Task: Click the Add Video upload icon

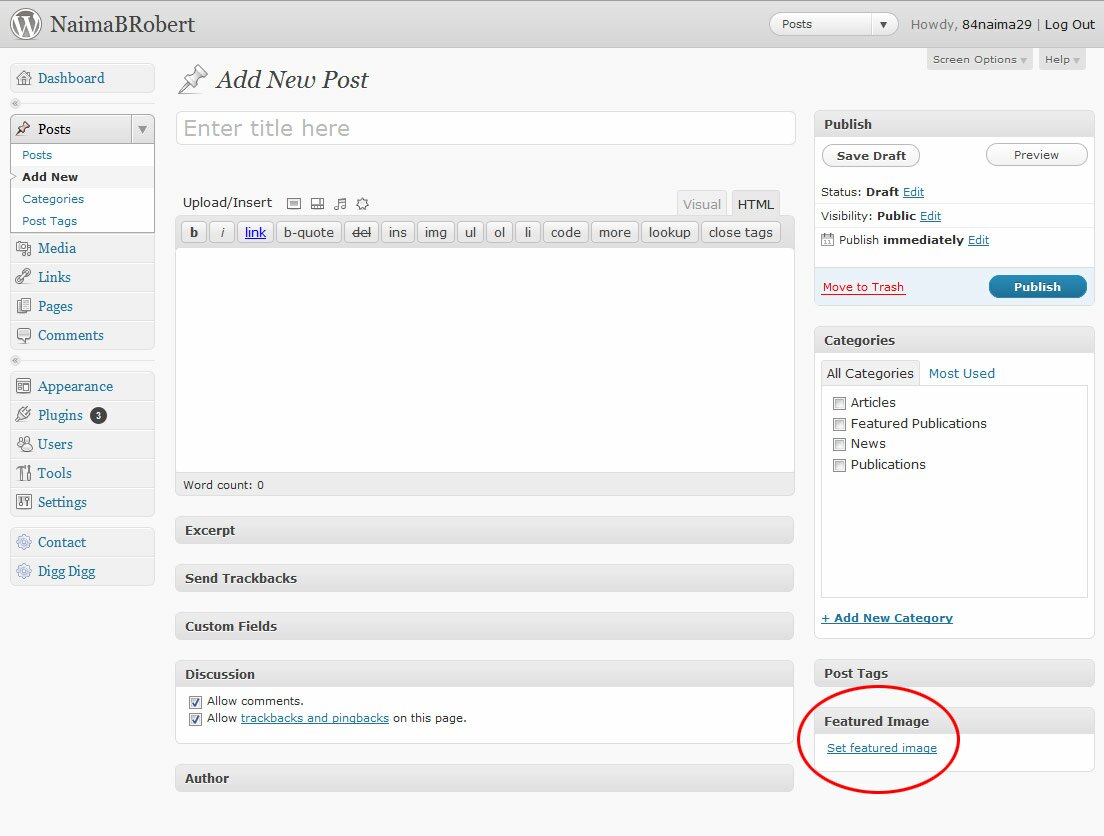Action: (x=318, y=204)
